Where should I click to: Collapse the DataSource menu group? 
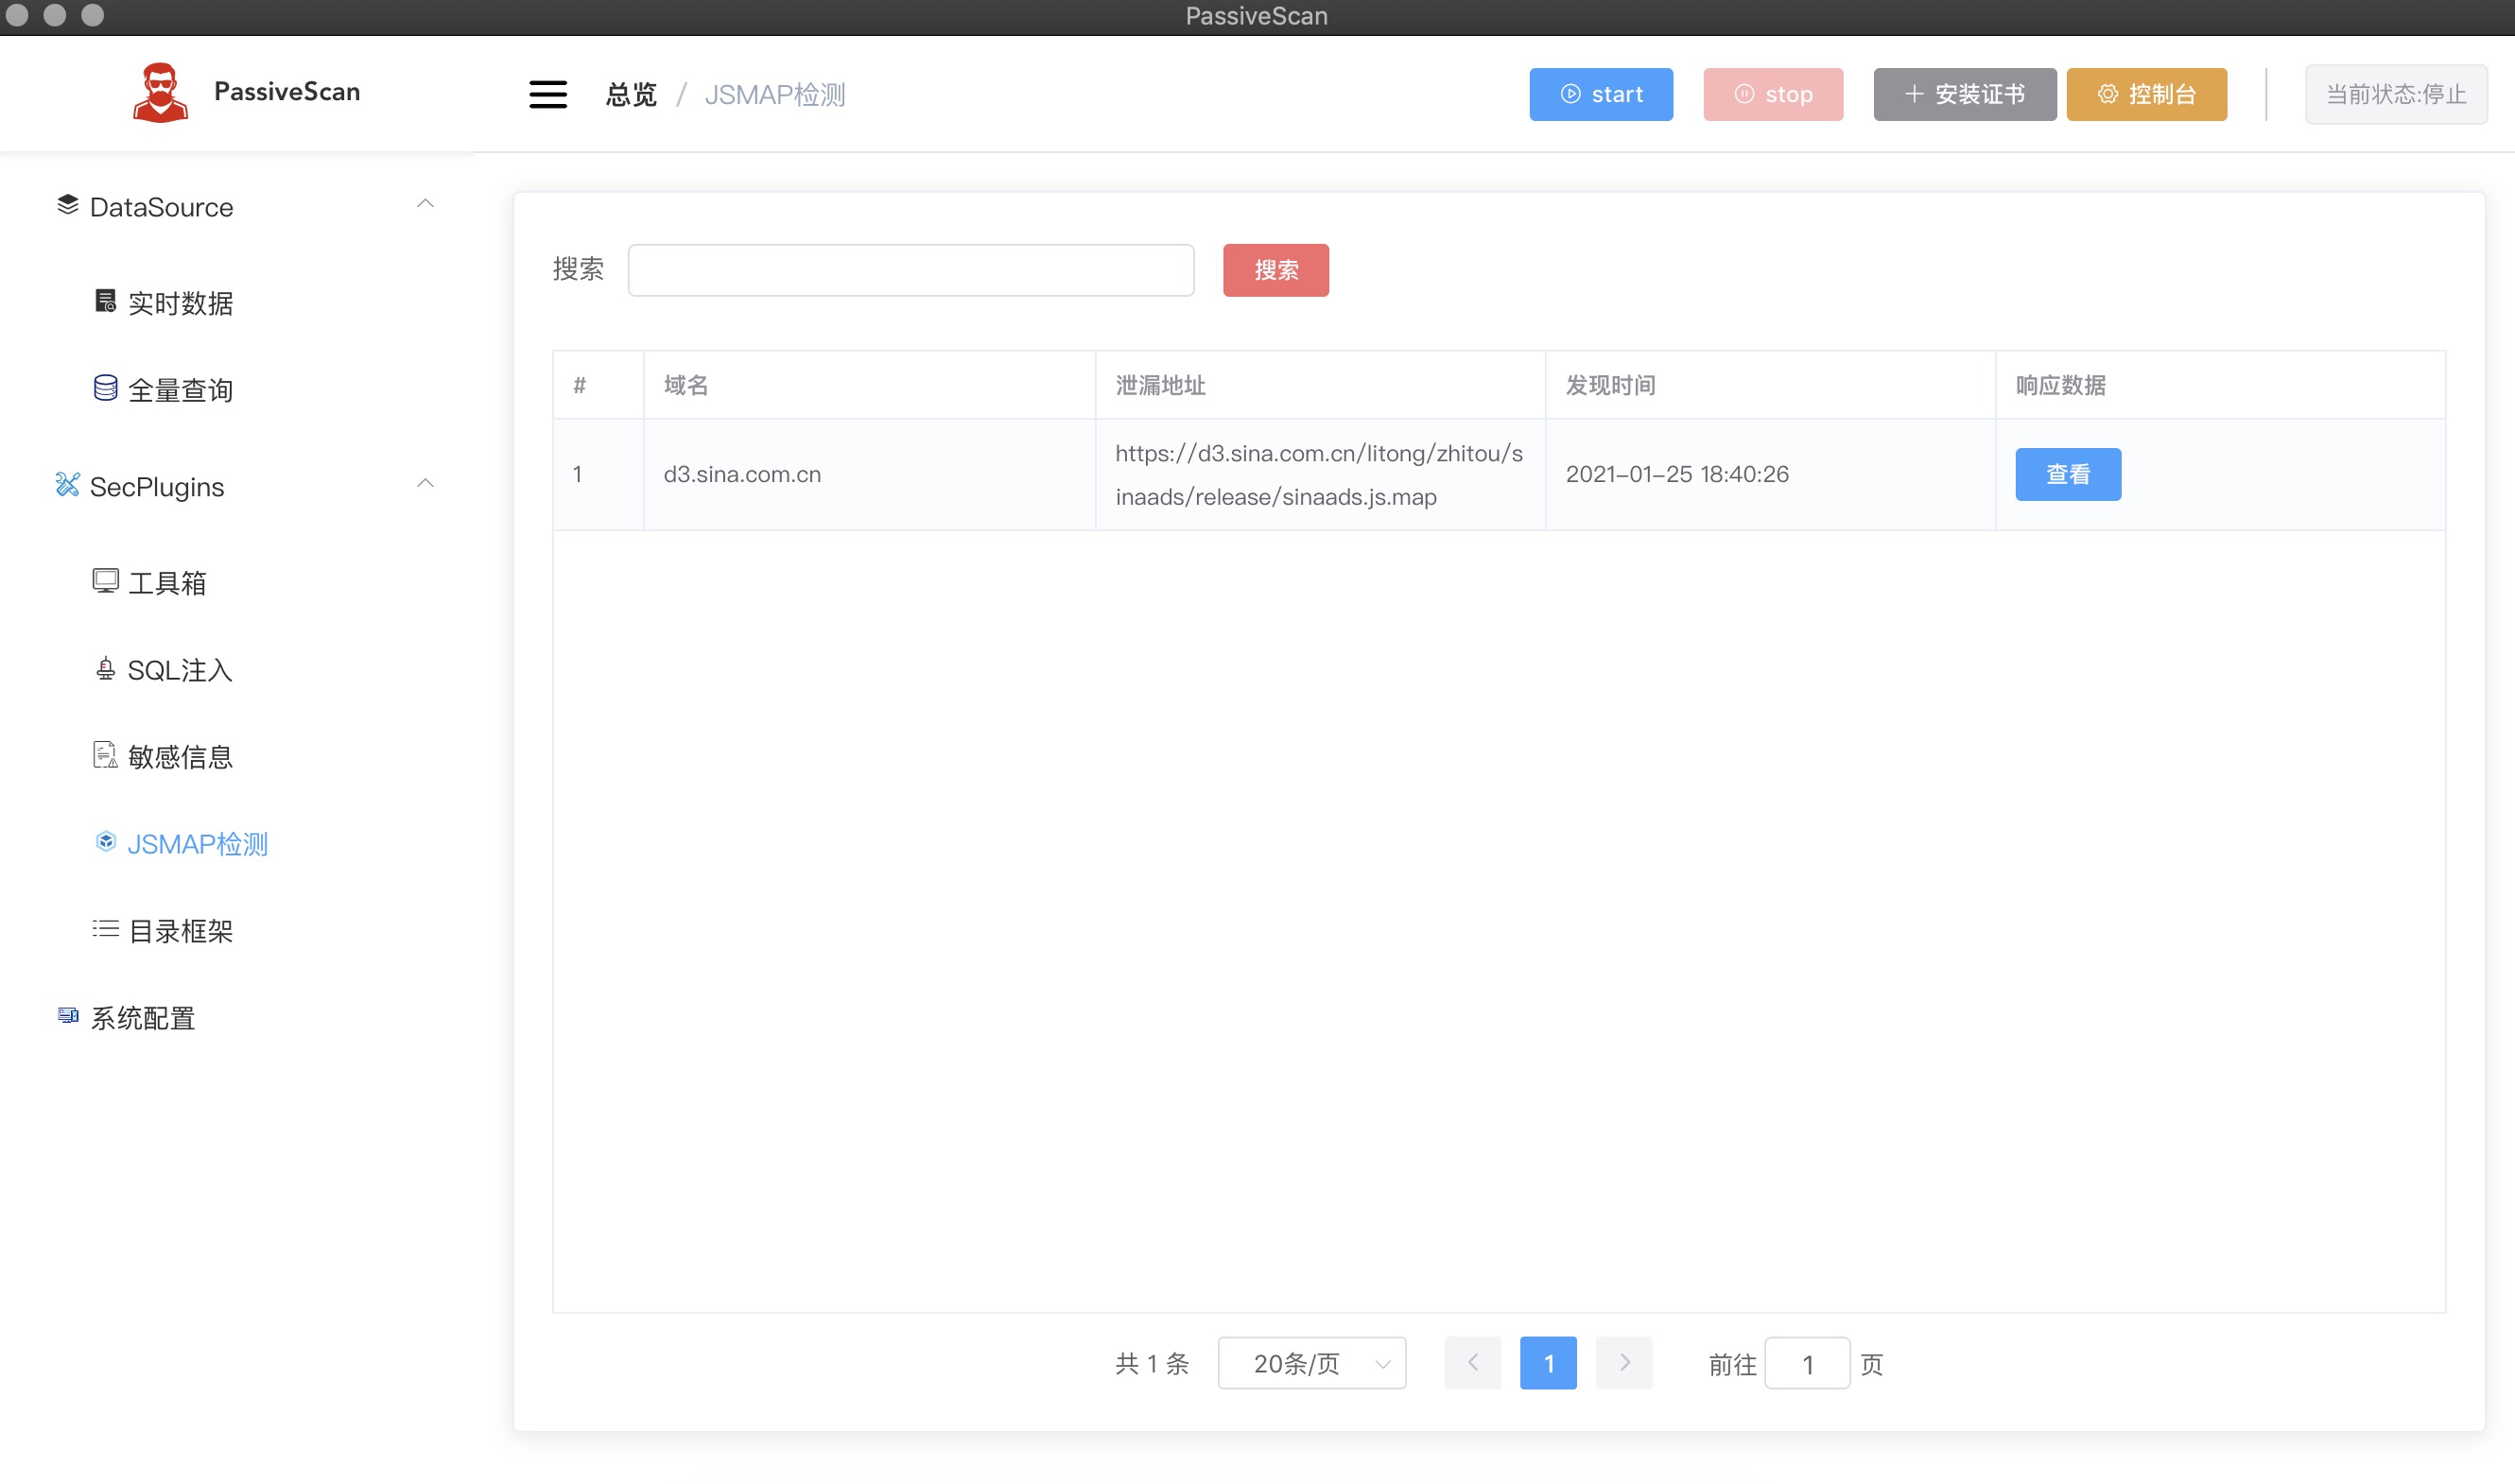pyautogui.click(x=425, y=205)
